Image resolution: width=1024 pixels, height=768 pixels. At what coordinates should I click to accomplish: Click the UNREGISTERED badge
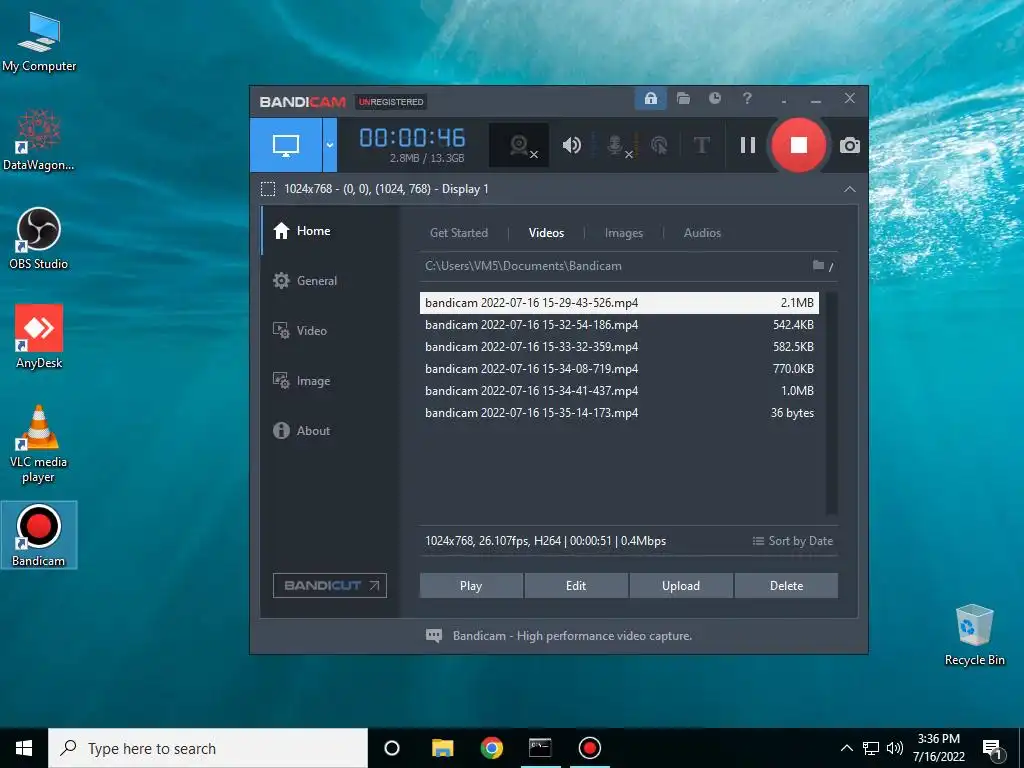[x=391, y=102]
